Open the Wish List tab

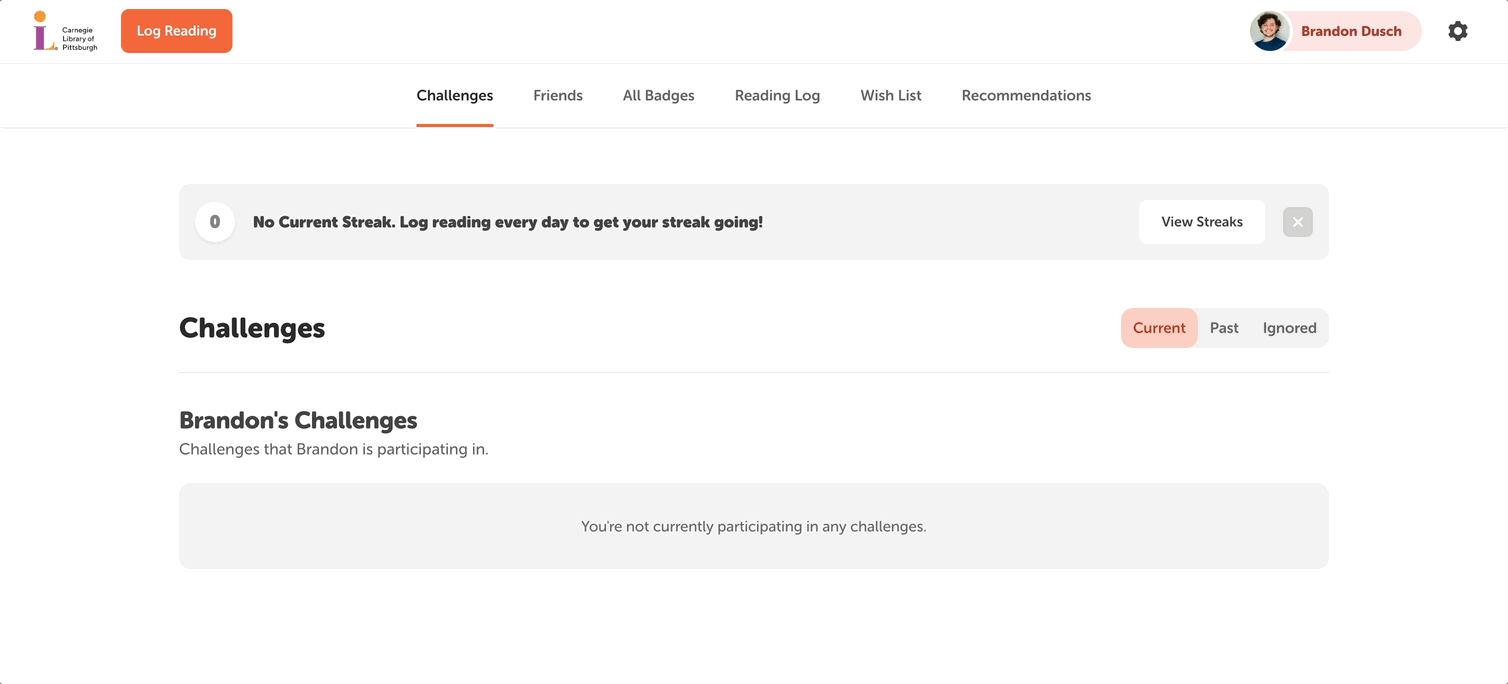click(x=891, y=95)
